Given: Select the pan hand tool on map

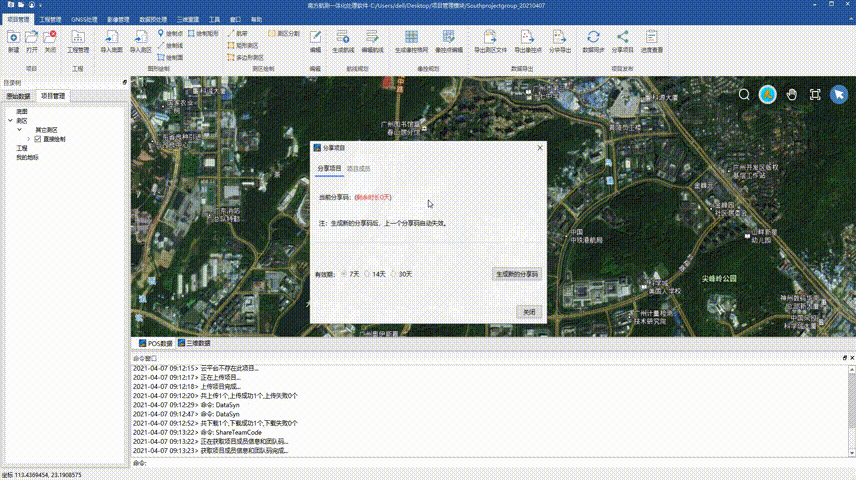Looking at the screenshot, I should tap(792, 94).
